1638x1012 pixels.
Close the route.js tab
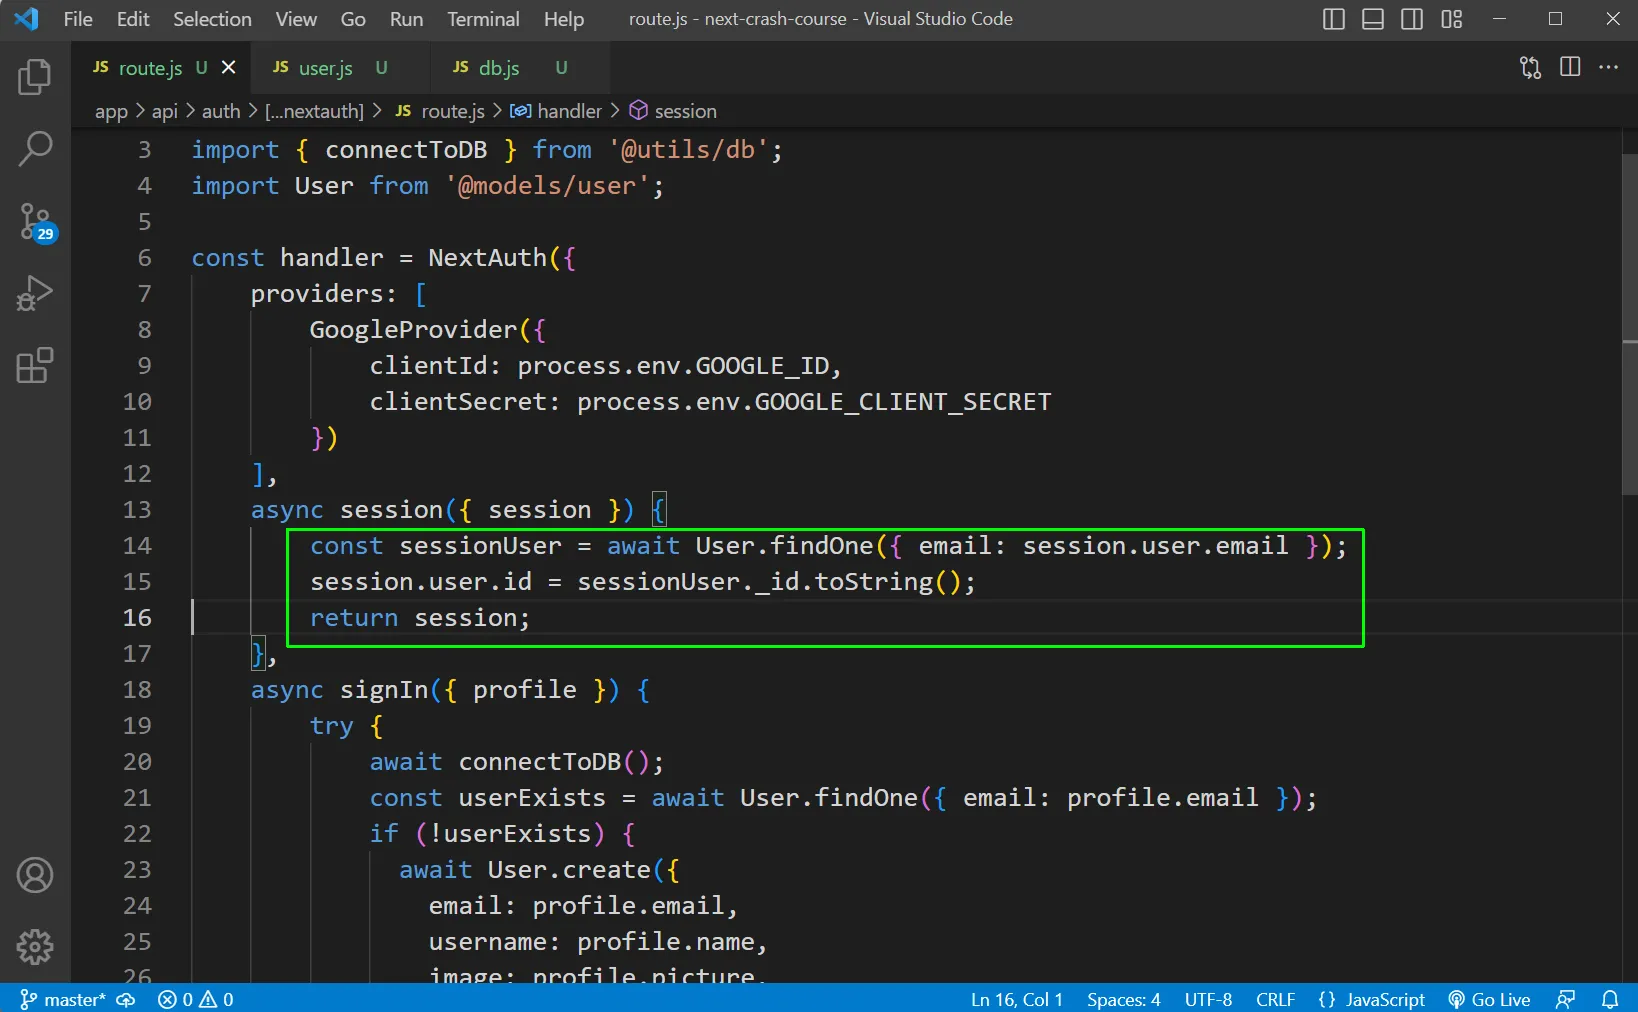pyautogui.click(x=229, y=67)
